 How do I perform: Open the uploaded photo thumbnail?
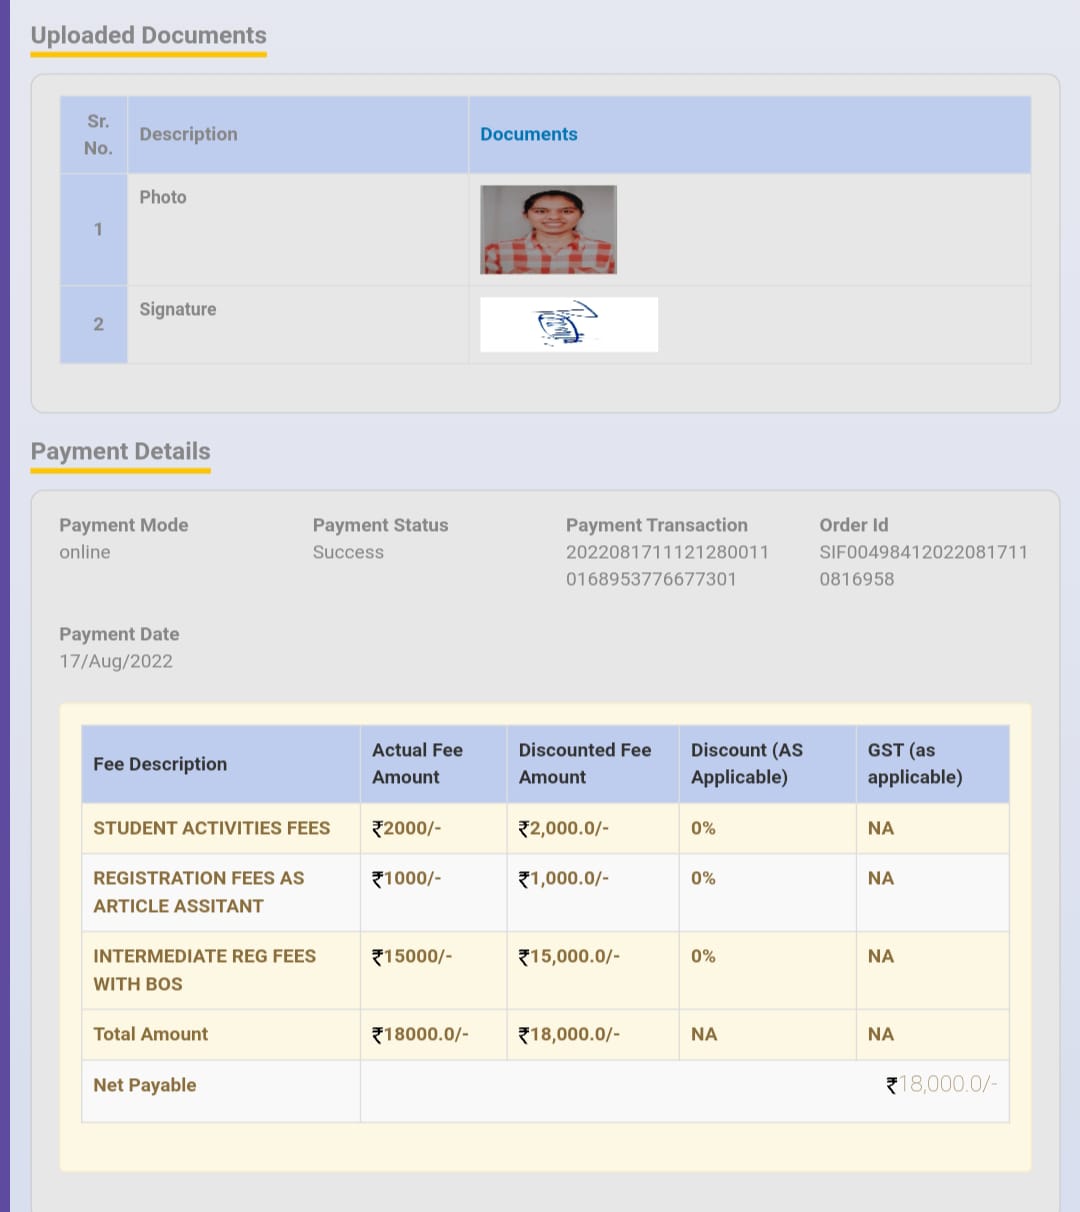pos(548,229)
